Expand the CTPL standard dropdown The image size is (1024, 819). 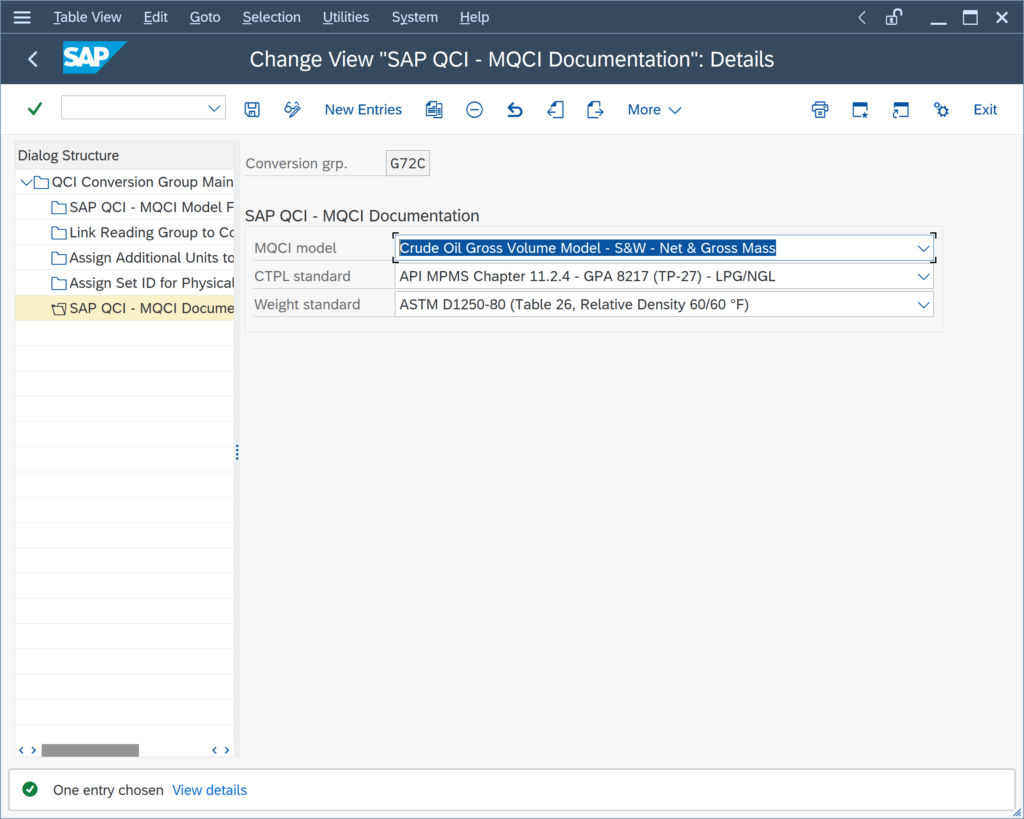pos(923,276)
